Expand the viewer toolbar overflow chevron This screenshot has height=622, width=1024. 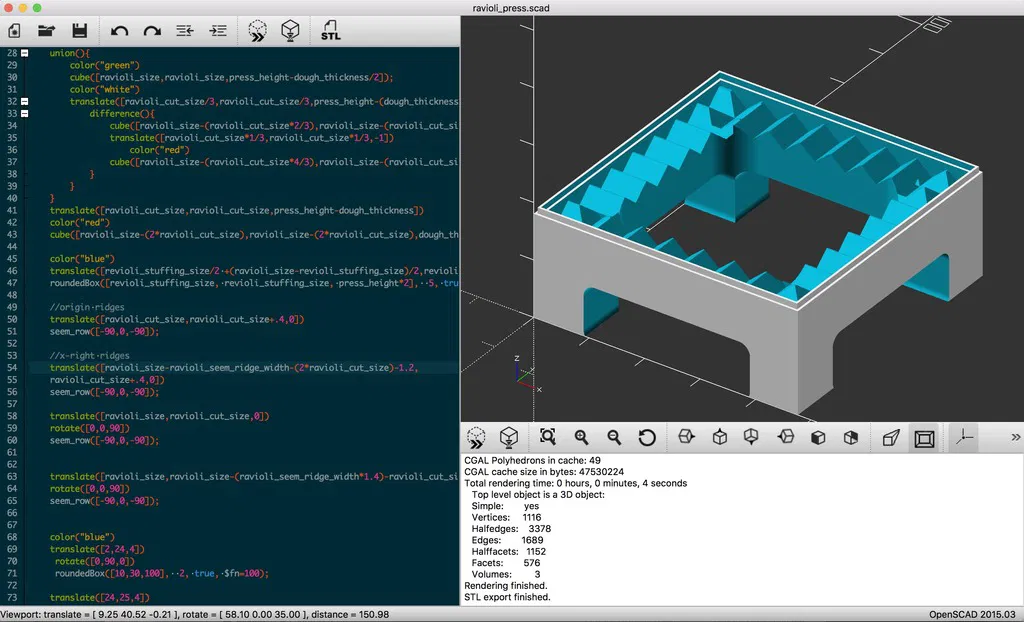pos(1015,437)
